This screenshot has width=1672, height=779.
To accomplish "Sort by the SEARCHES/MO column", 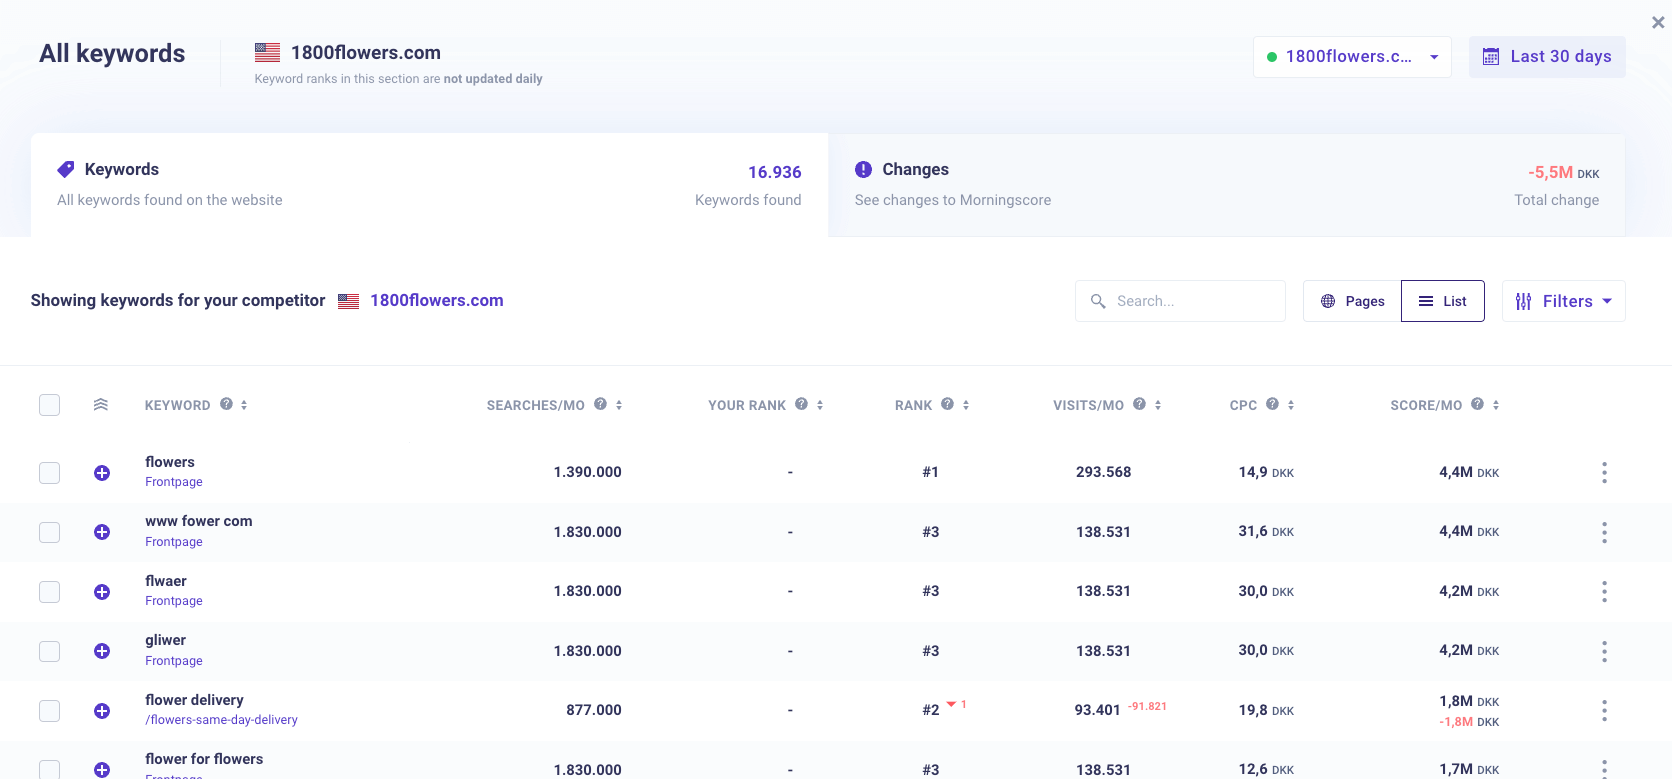I will pyautogui.click(x=619, y=405).
